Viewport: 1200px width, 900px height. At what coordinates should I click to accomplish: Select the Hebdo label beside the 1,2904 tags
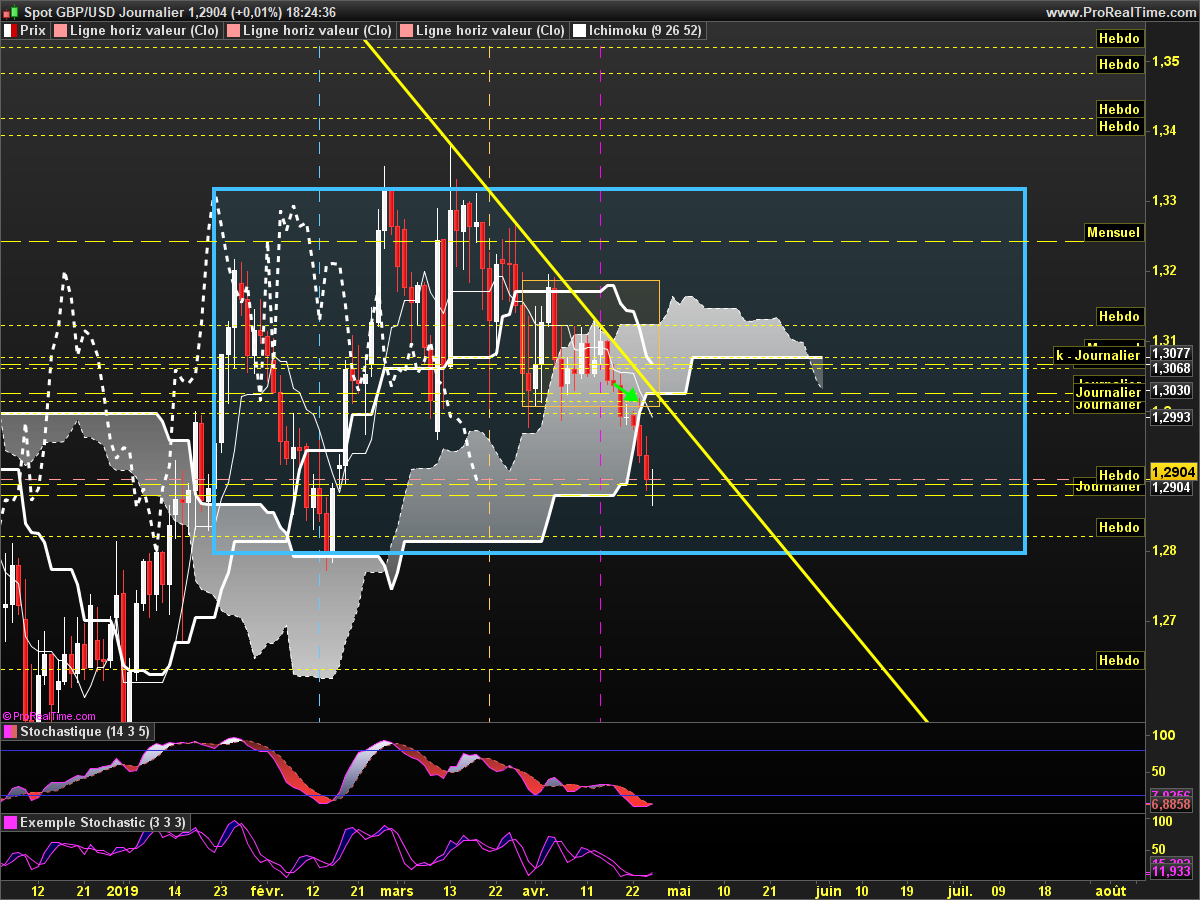coord(1119,474)
